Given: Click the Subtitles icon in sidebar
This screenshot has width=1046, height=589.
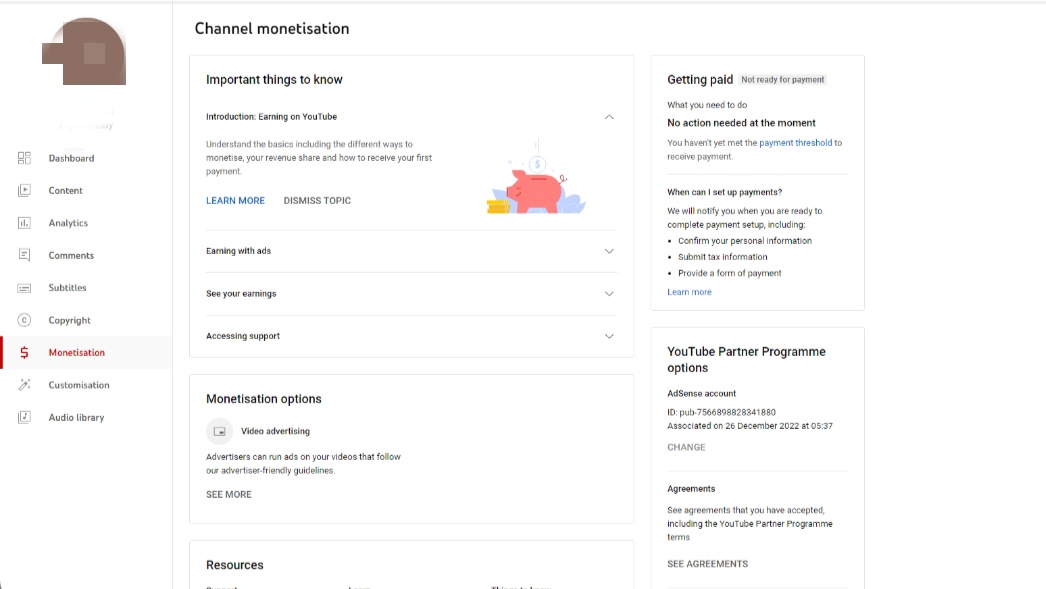Looking at the screenshot, I should coord(24,287).
